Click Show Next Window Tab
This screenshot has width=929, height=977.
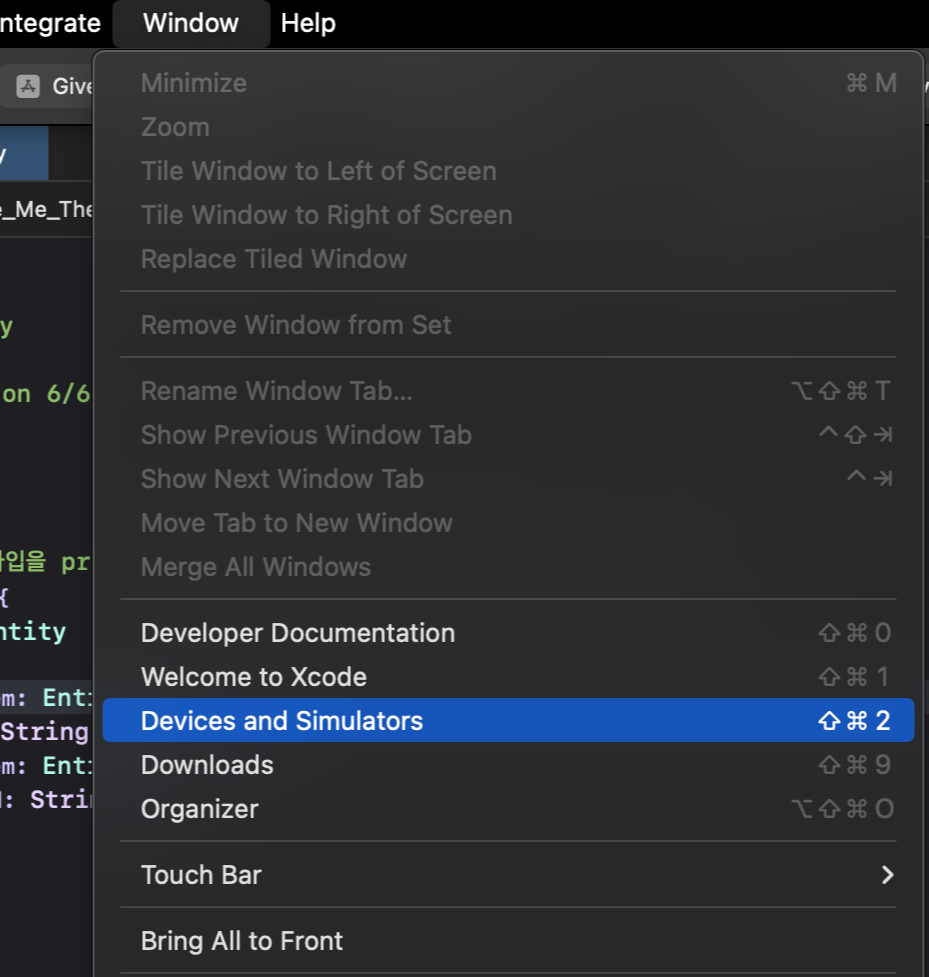pyautogui.click(x=508, y=479)
